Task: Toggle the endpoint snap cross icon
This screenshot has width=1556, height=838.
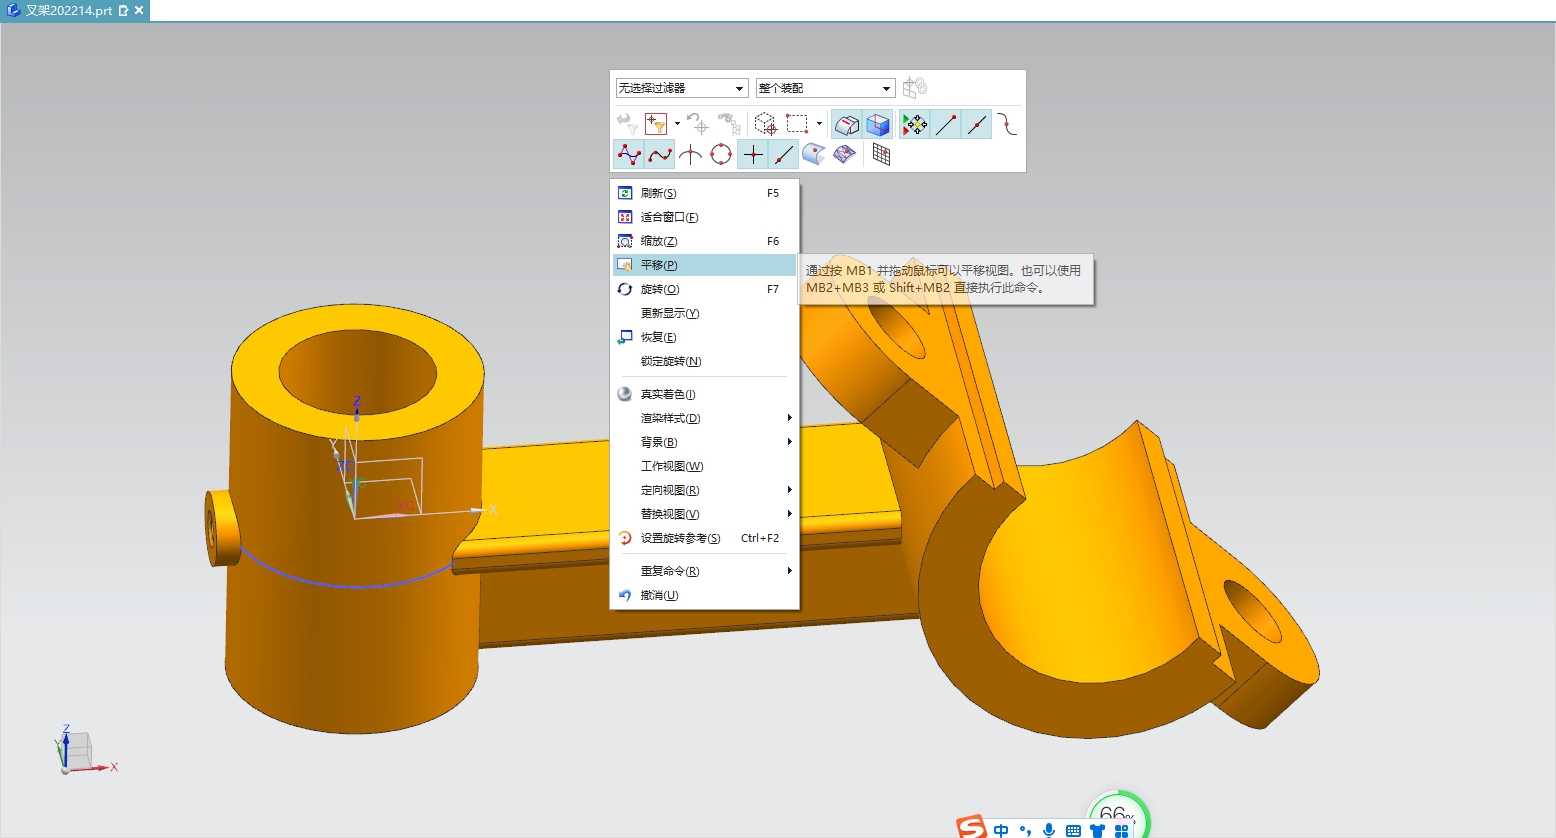Action: click(753, 154)
